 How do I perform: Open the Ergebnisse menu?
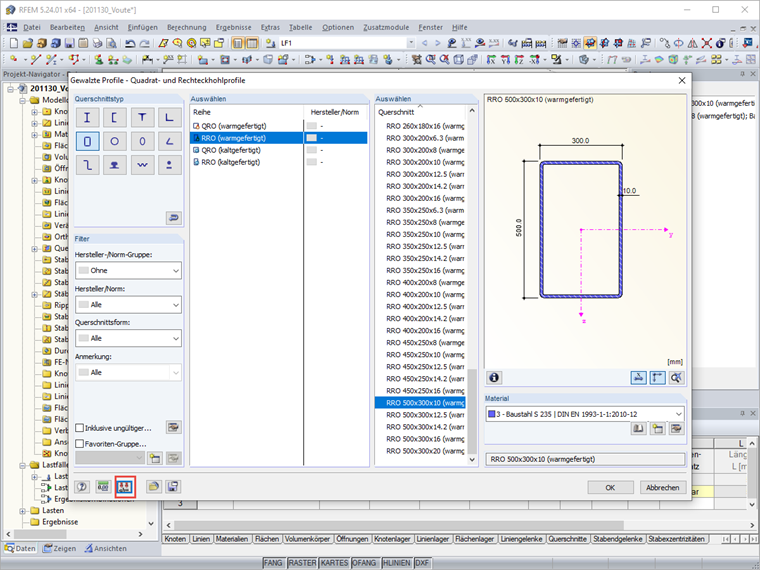tap(234, 28)
